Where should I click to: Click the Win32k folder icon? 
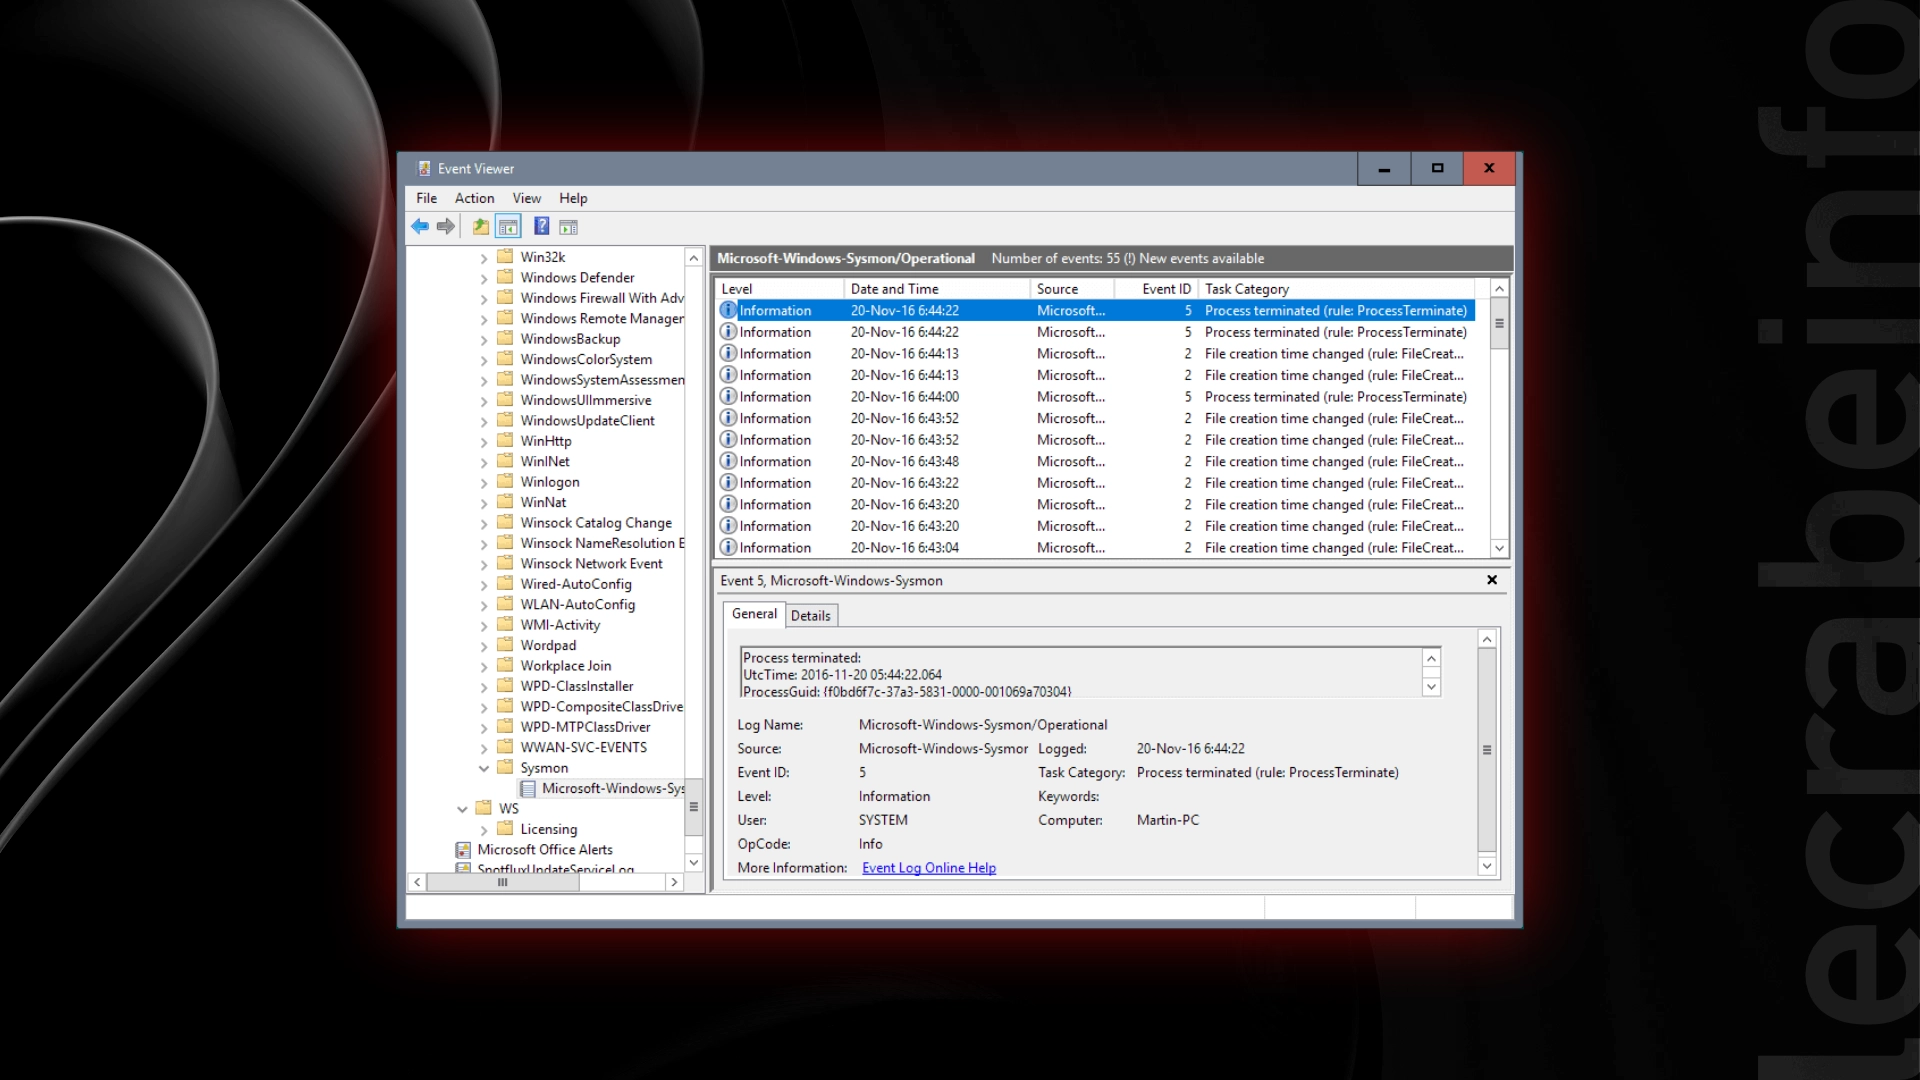pos(505,257)
